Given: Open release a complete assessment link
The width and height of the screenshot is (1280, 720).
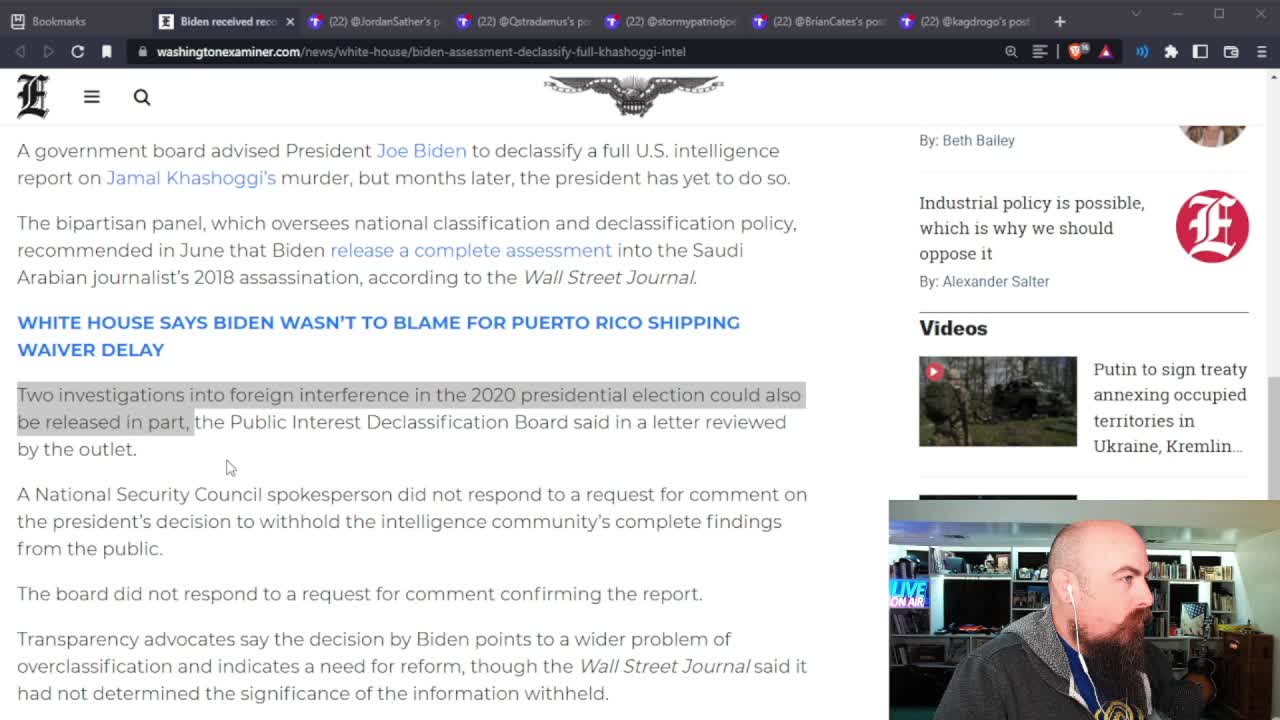Looking at the screenshot, I should [x=471, y=250].
